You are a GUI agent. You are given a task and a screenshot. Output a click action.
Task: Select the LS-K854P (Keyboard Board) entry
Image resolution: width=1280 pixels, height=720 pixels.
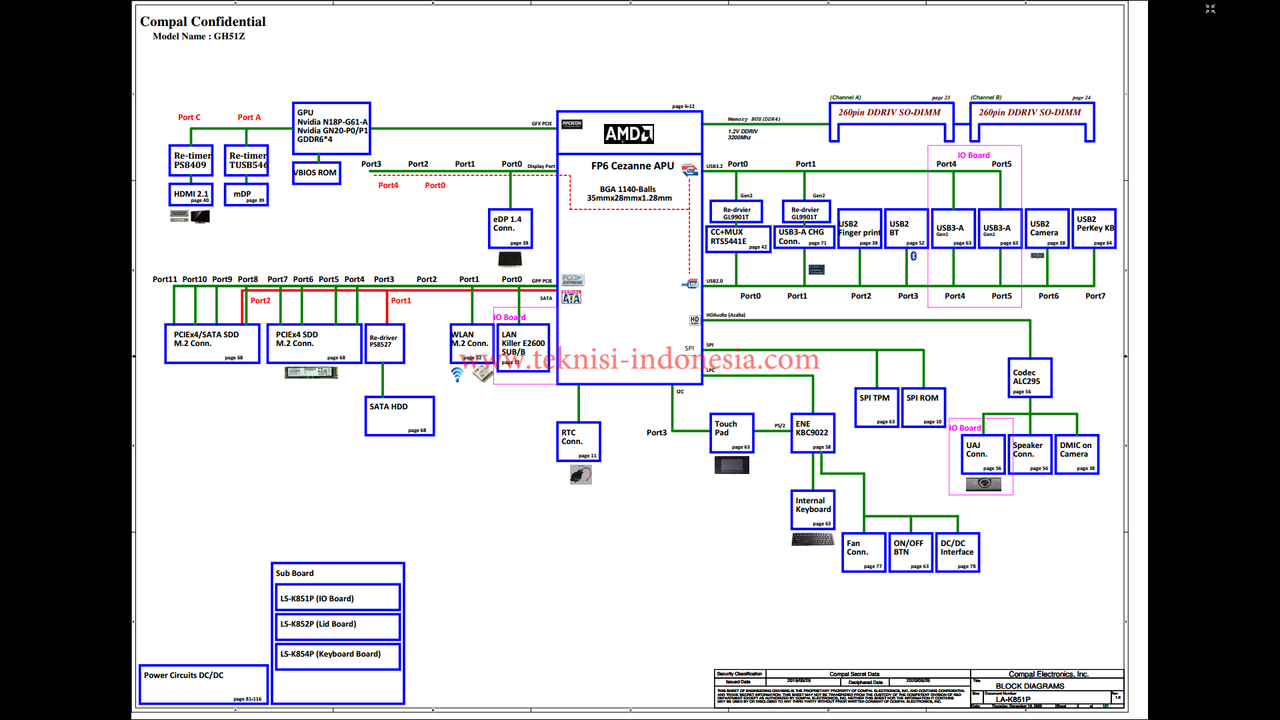(x=338, y=656)
